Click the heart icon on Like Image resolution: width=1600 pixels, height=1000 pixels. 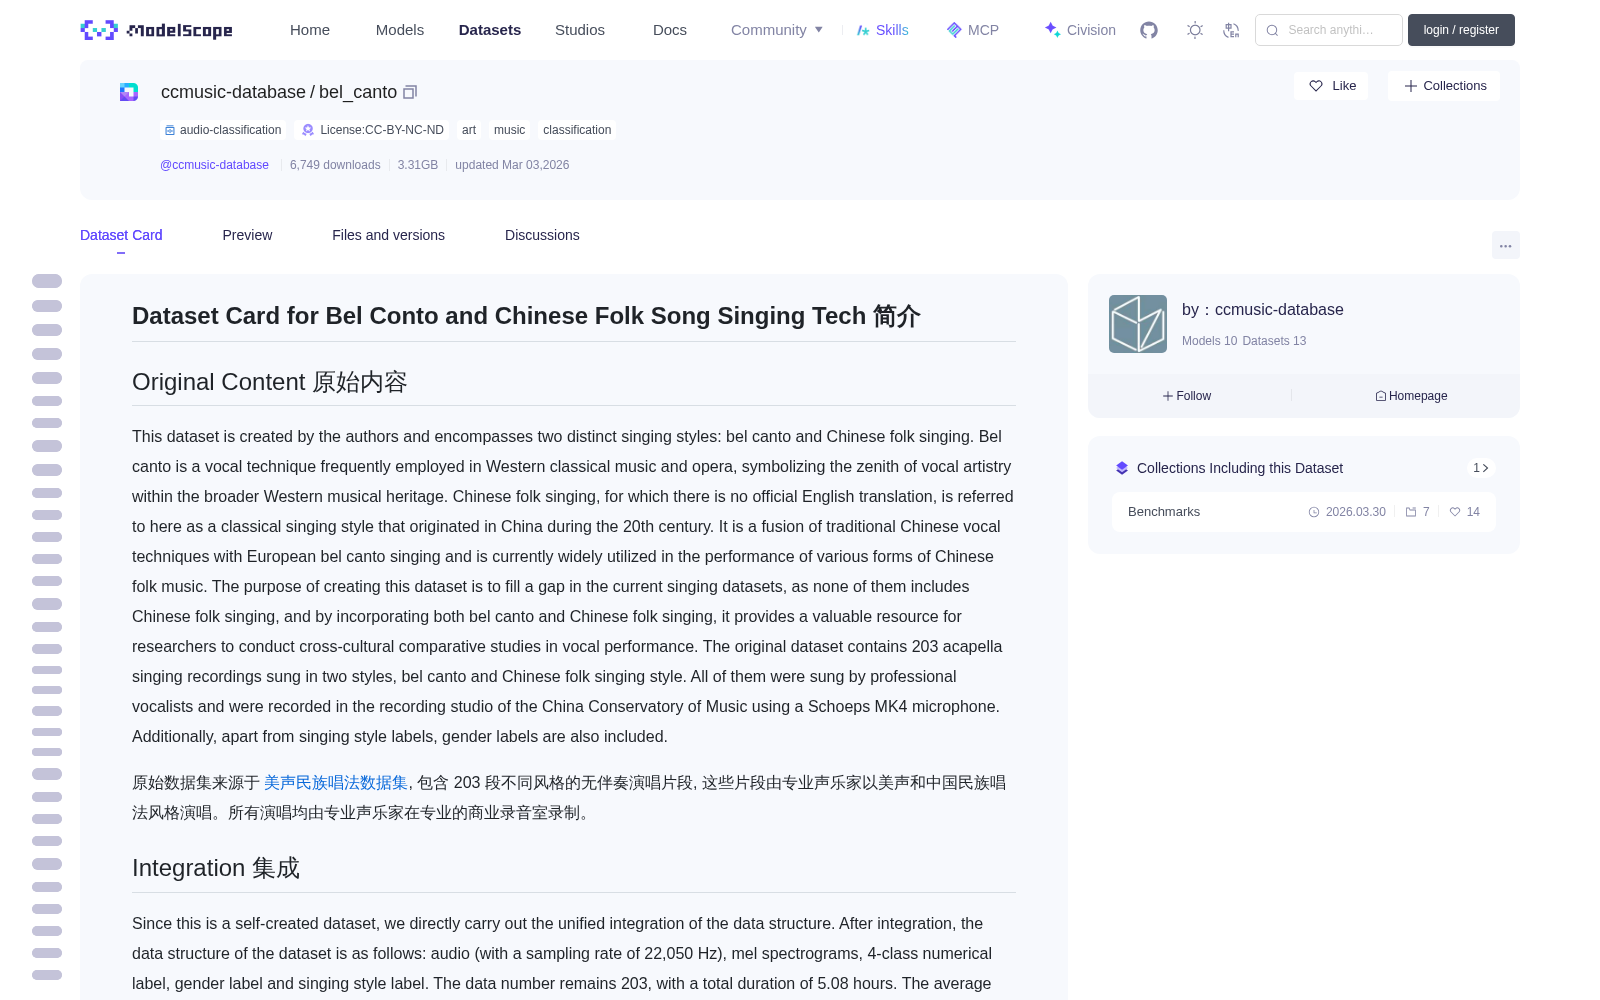[1316, 86]
